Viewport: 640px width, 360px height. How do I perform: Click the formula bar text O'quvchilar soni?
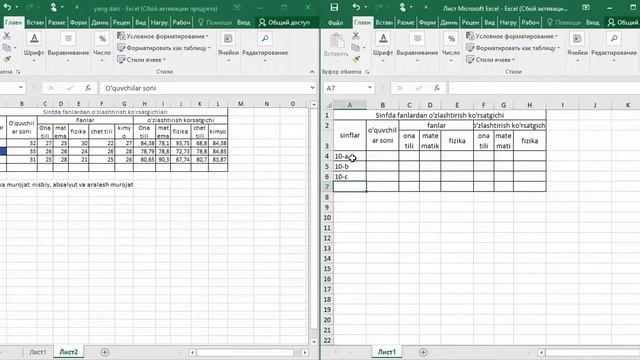point(131,88)
